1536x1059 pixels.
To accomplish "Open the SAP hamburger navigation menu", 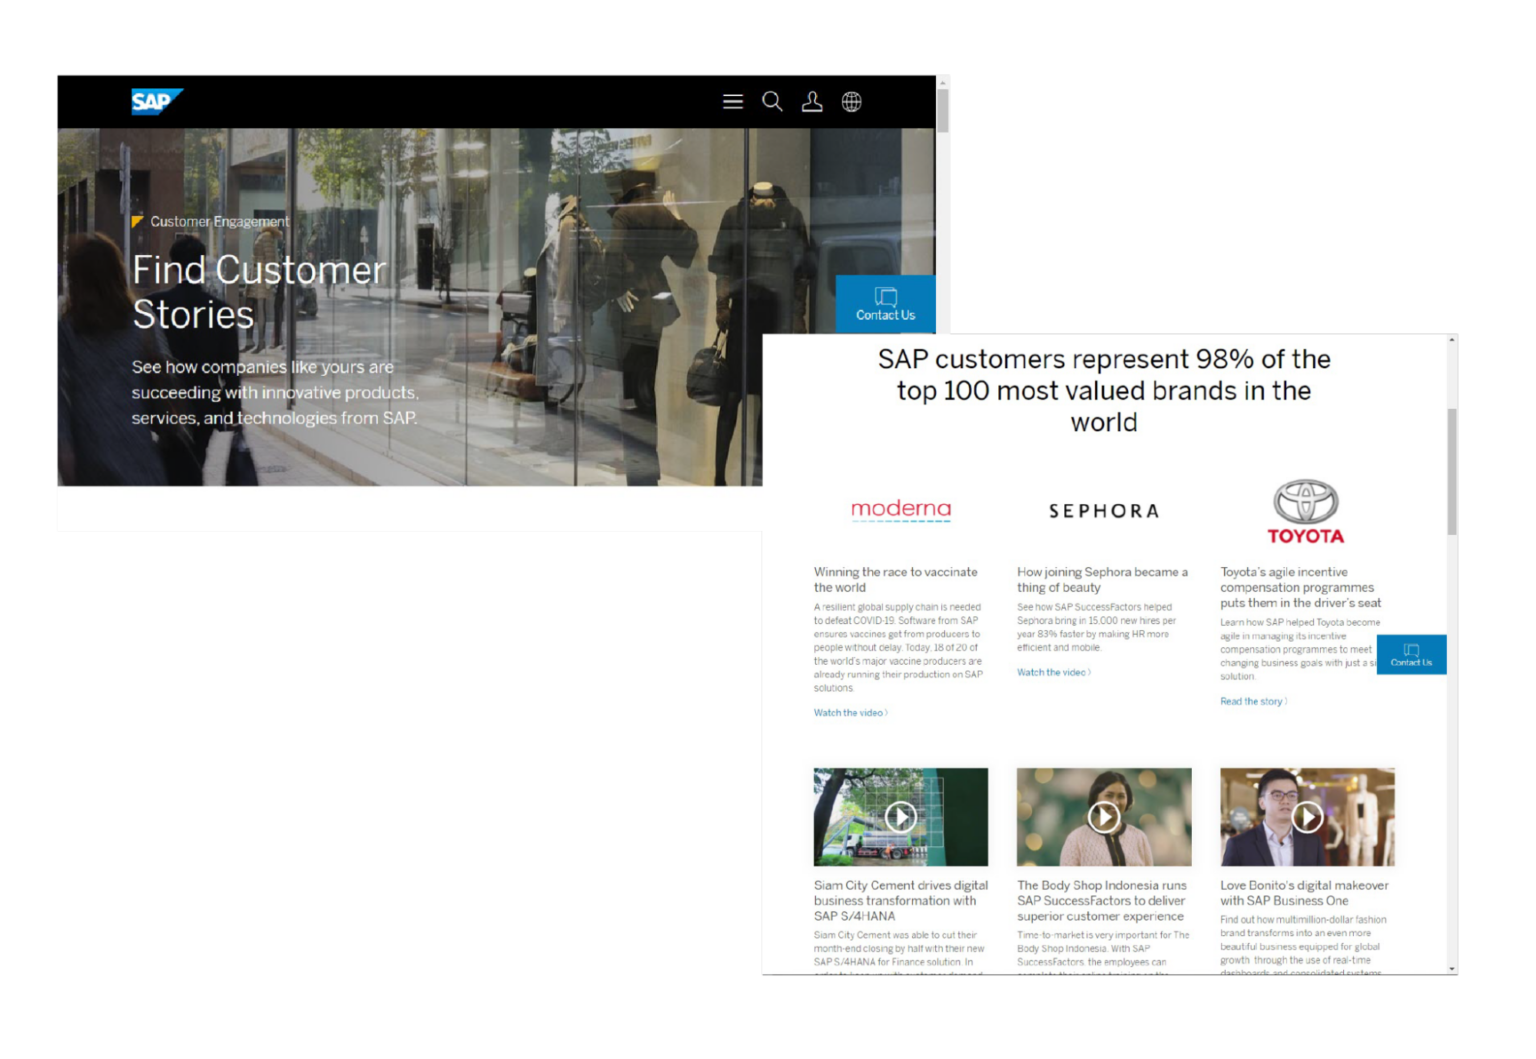I will (x=732, y=101).
